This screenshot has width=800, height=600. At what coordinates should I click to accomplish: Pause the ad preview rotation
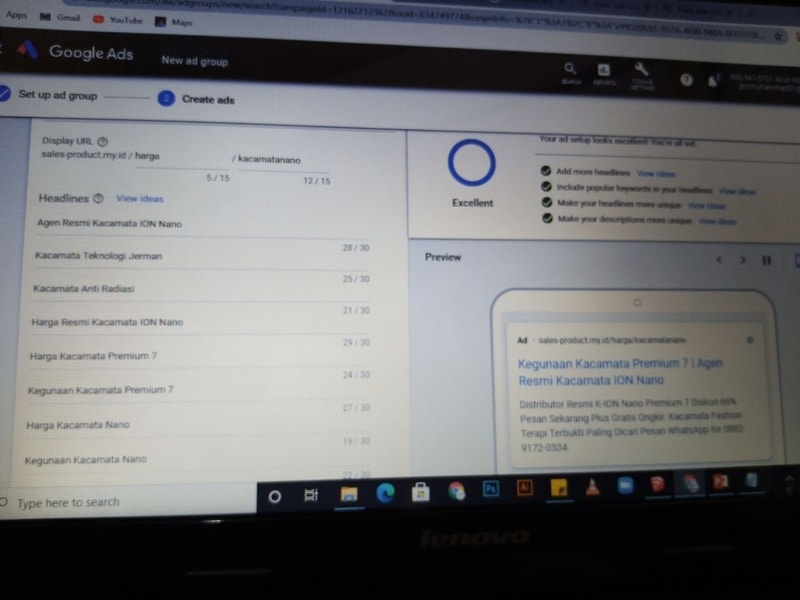(x=767, y=260)
